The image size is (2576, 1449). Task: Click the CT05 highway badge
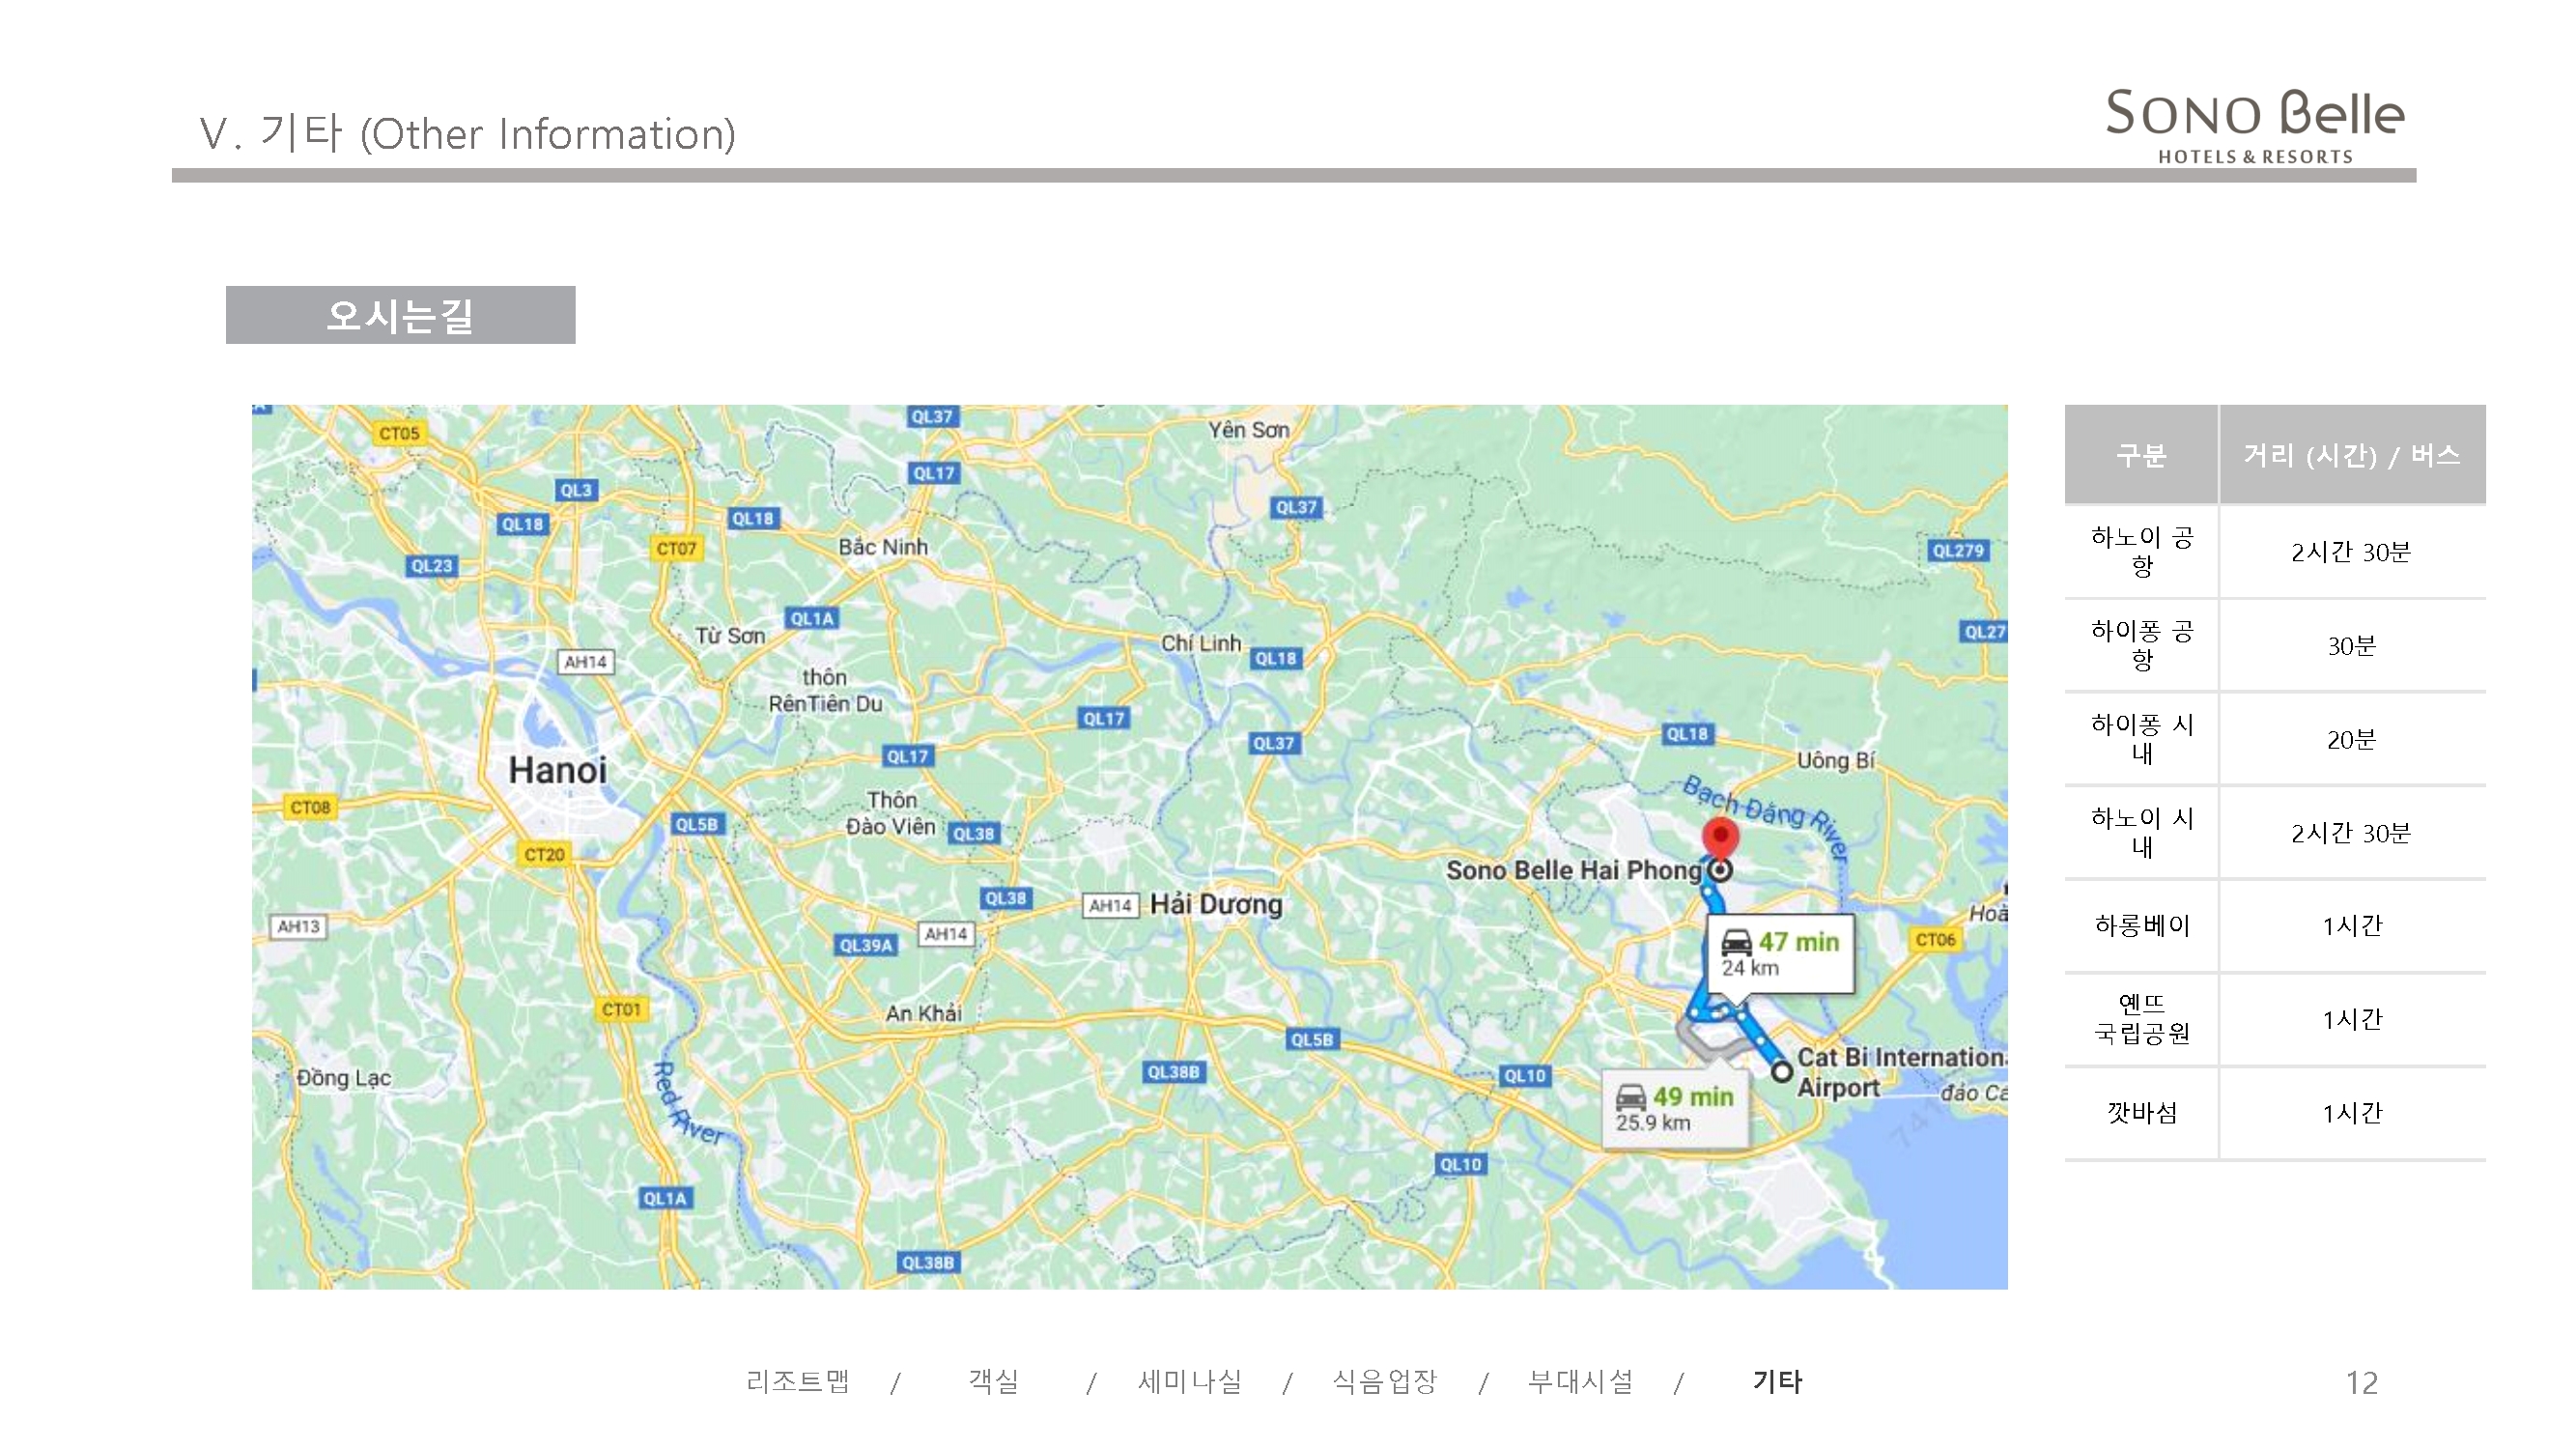pyautogui.click(x=399, y=433)
